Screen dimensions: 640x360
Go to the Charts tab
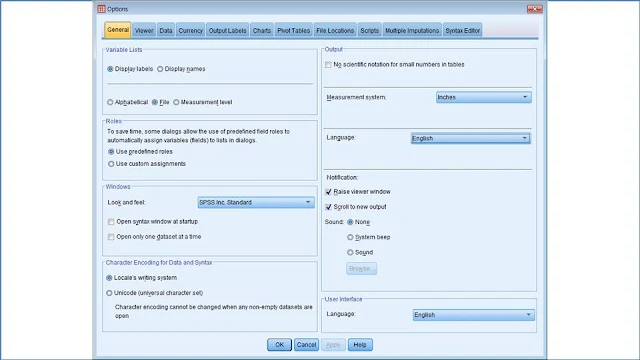(262, 31)
